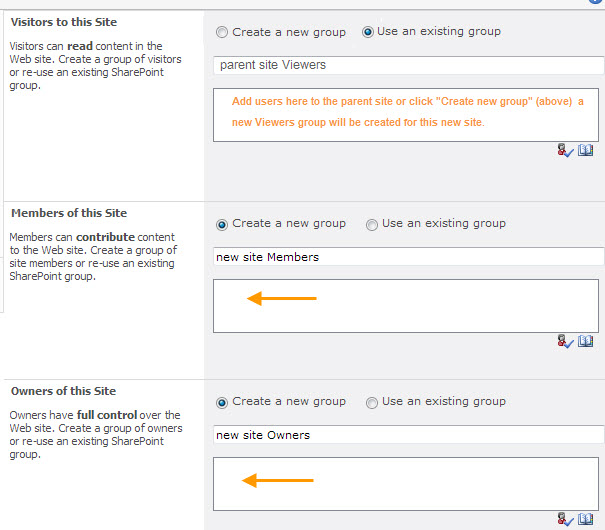The image size is (605, 530).
Task: Click Check Names icon for Members group
Action: click(566, 341)
